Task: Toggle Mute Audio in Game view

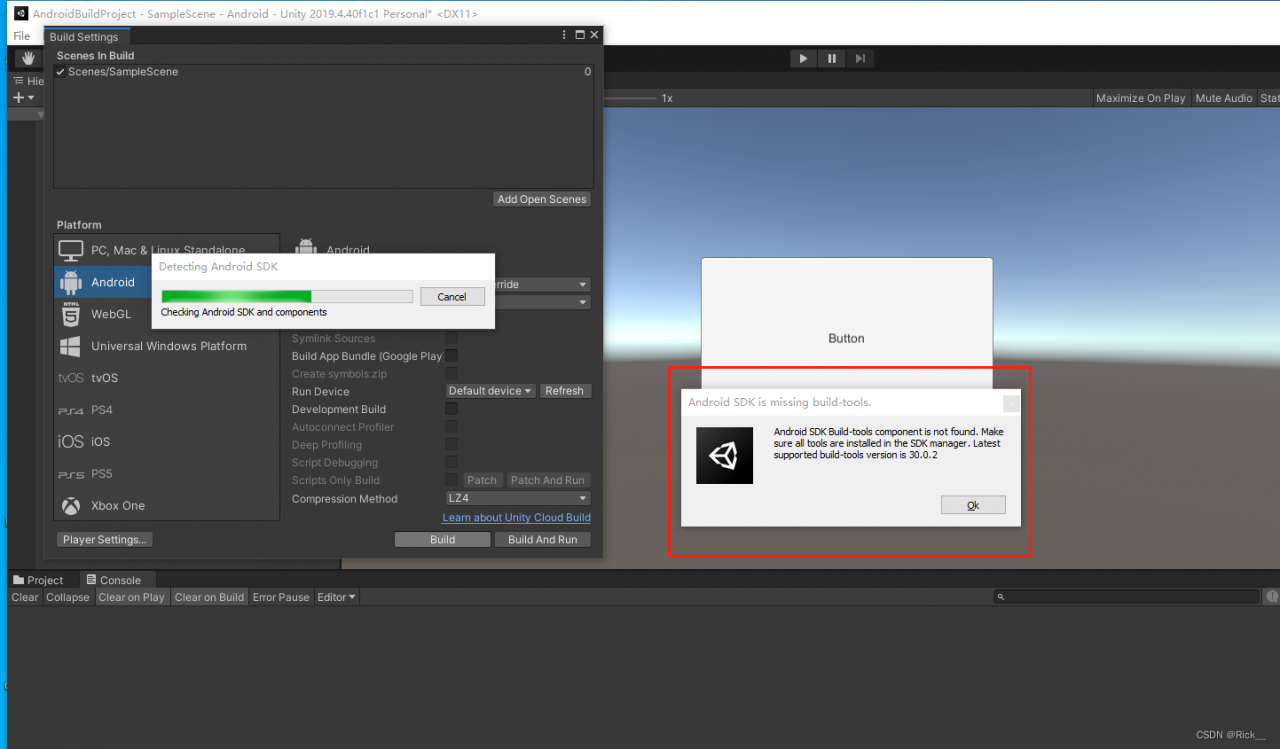Action: [x=1224, y=98]
